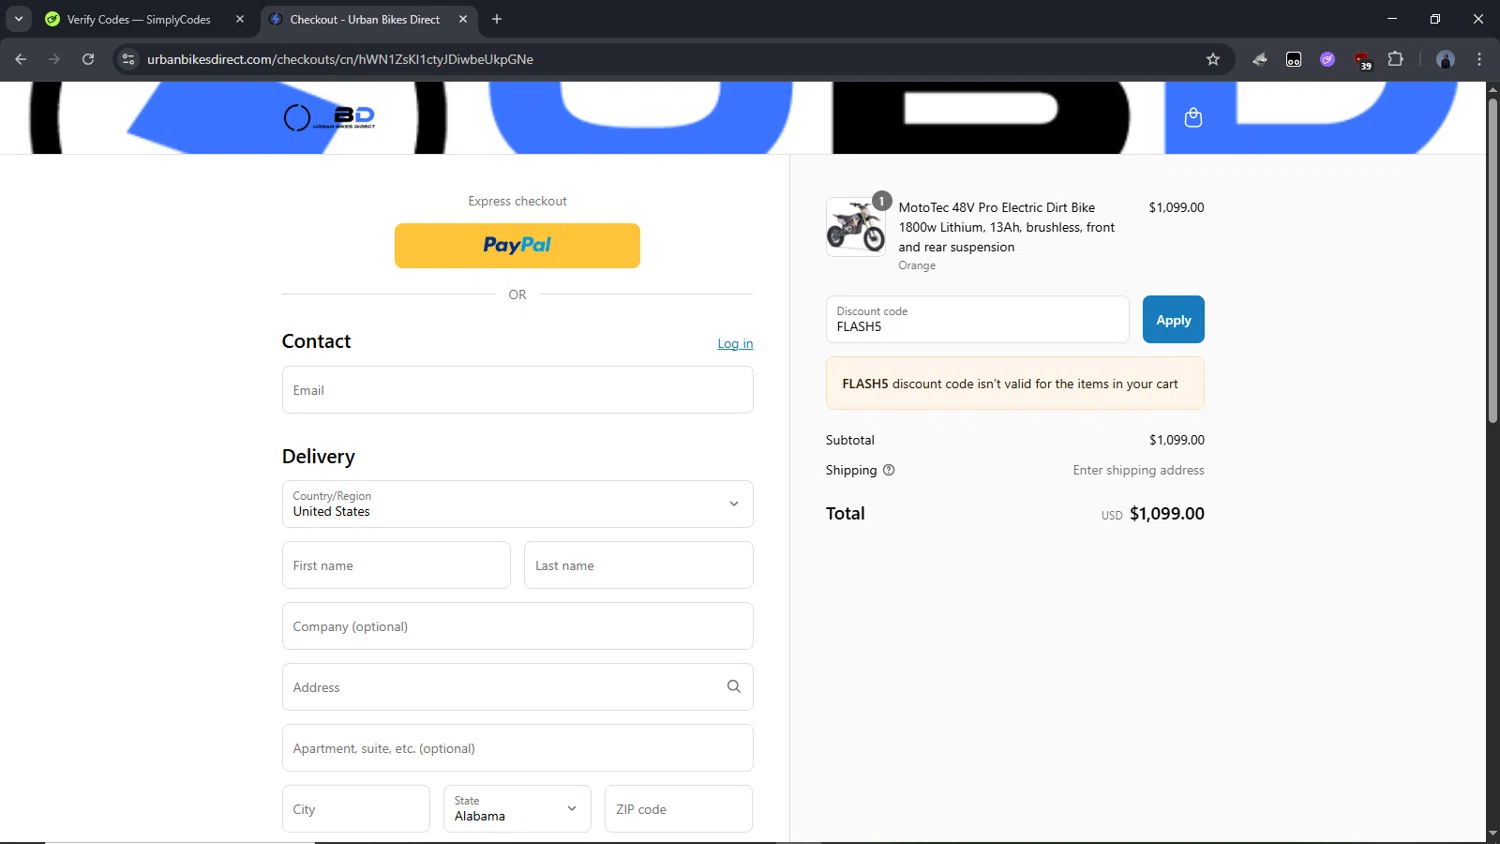View site information icon in address bar
The image size is (1500, 844).
point(128,59)
